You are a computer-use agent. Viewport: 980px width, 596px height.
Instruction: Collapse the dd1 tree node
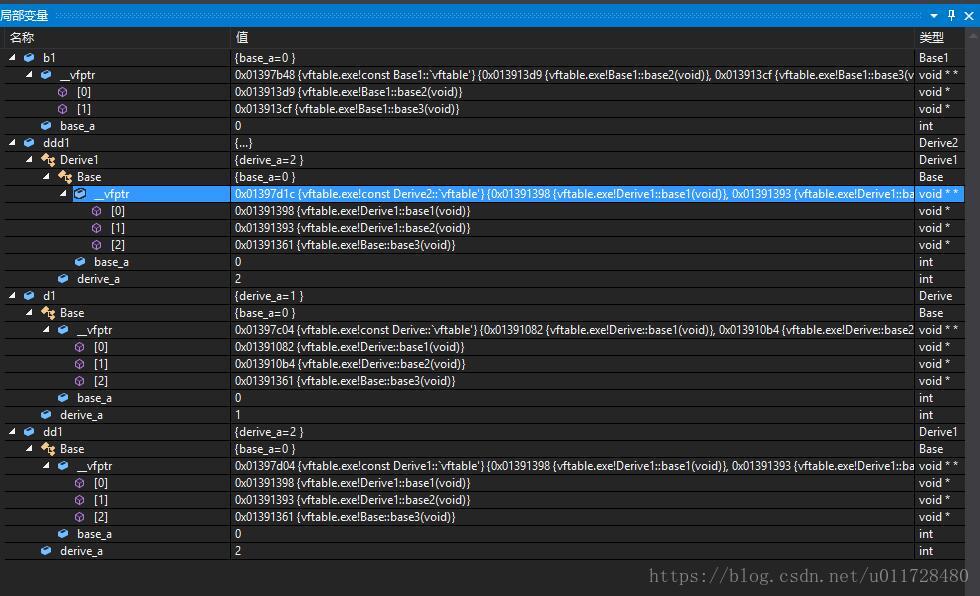13,431
